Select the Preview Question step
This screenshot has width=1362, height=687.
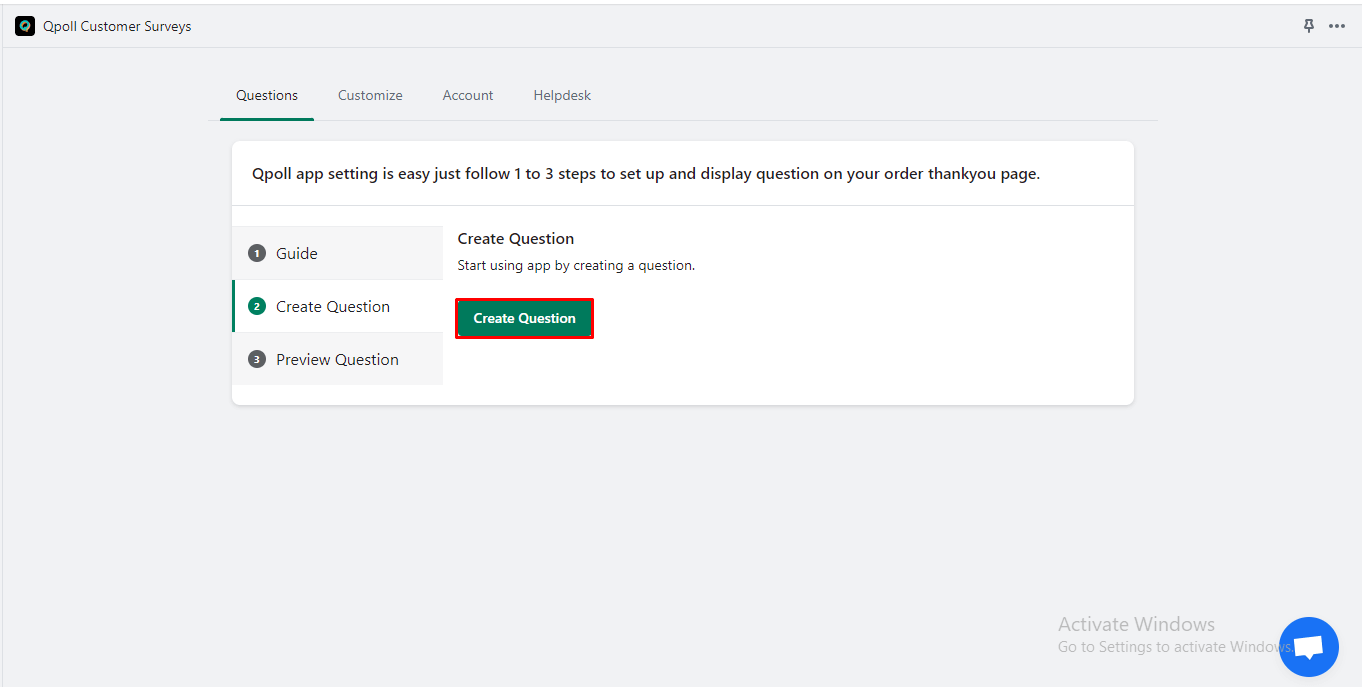tap(338, 359)
